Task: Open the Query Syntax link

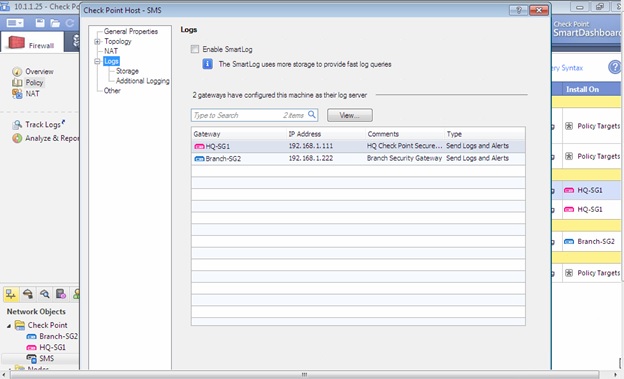Action: [567, 68]
